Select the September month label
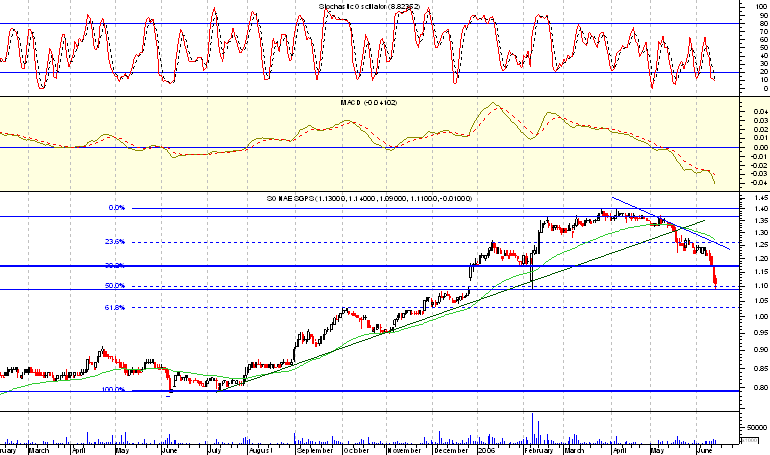Screen dimensions: 770x455 tap(315, 450)
